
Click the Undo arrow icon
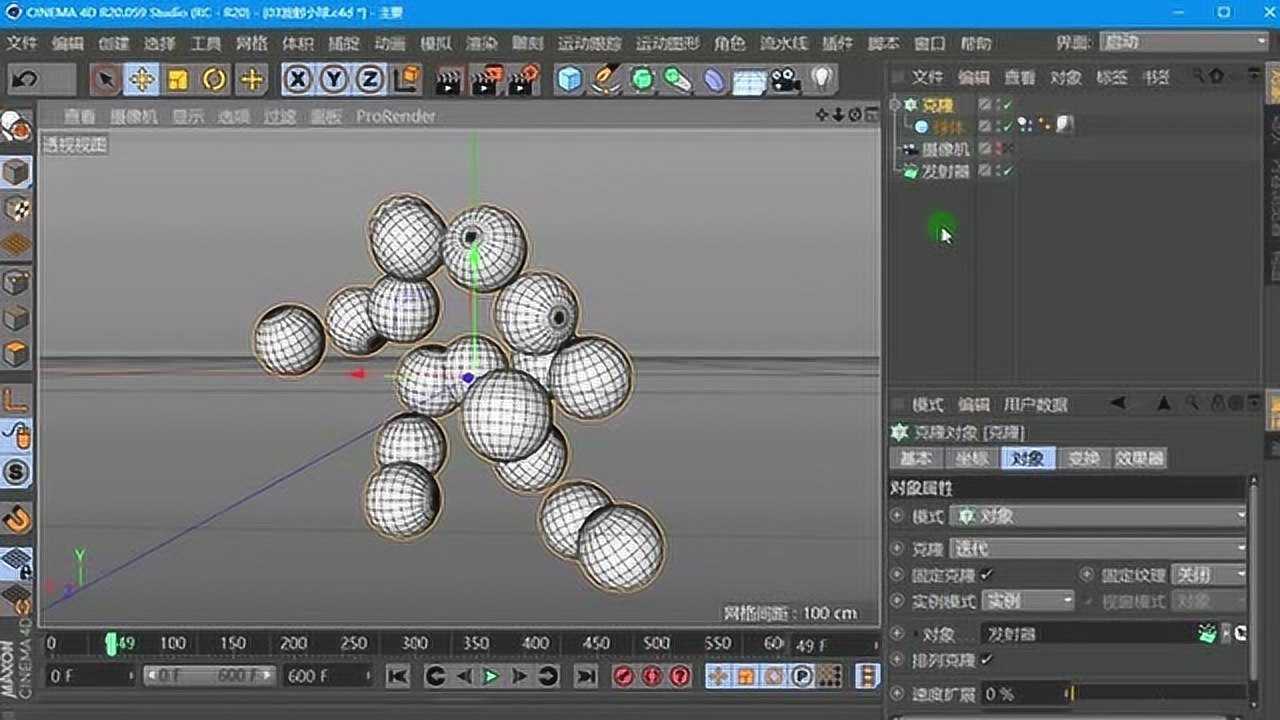click(x=24, y=79)
